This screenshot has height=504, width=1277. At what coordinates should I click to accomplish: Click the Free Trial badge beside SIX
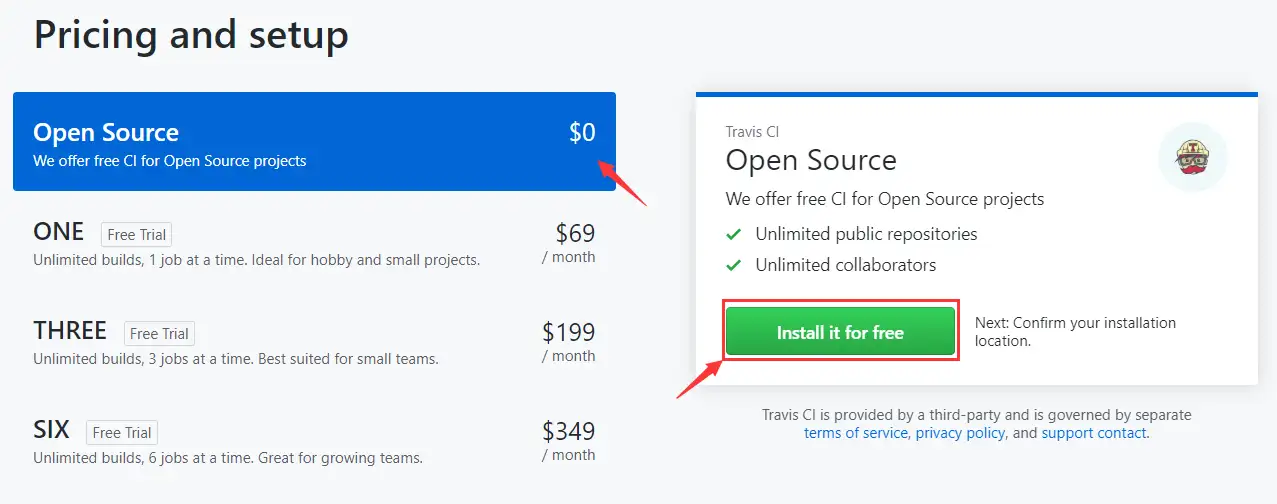(x=123, y=433)
